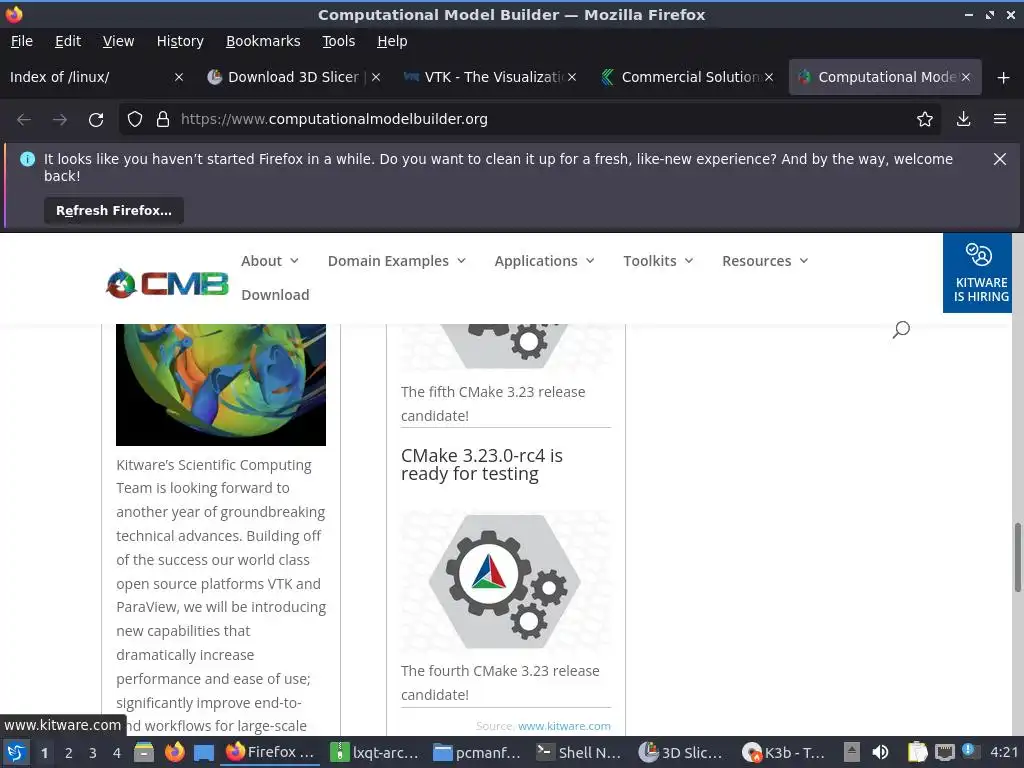View site security lock info

point(163,120)
